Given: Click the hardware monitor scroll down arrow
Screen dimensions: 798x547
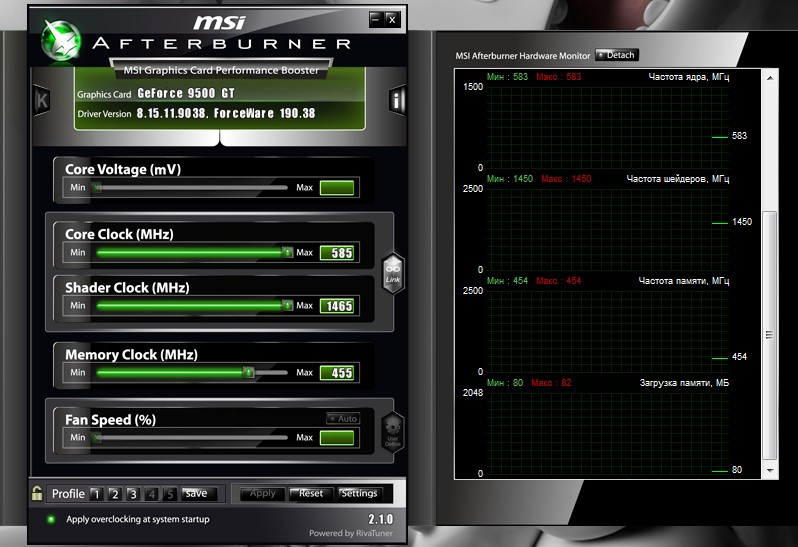Looking at the screenshot, I should (x=770, y=471).
